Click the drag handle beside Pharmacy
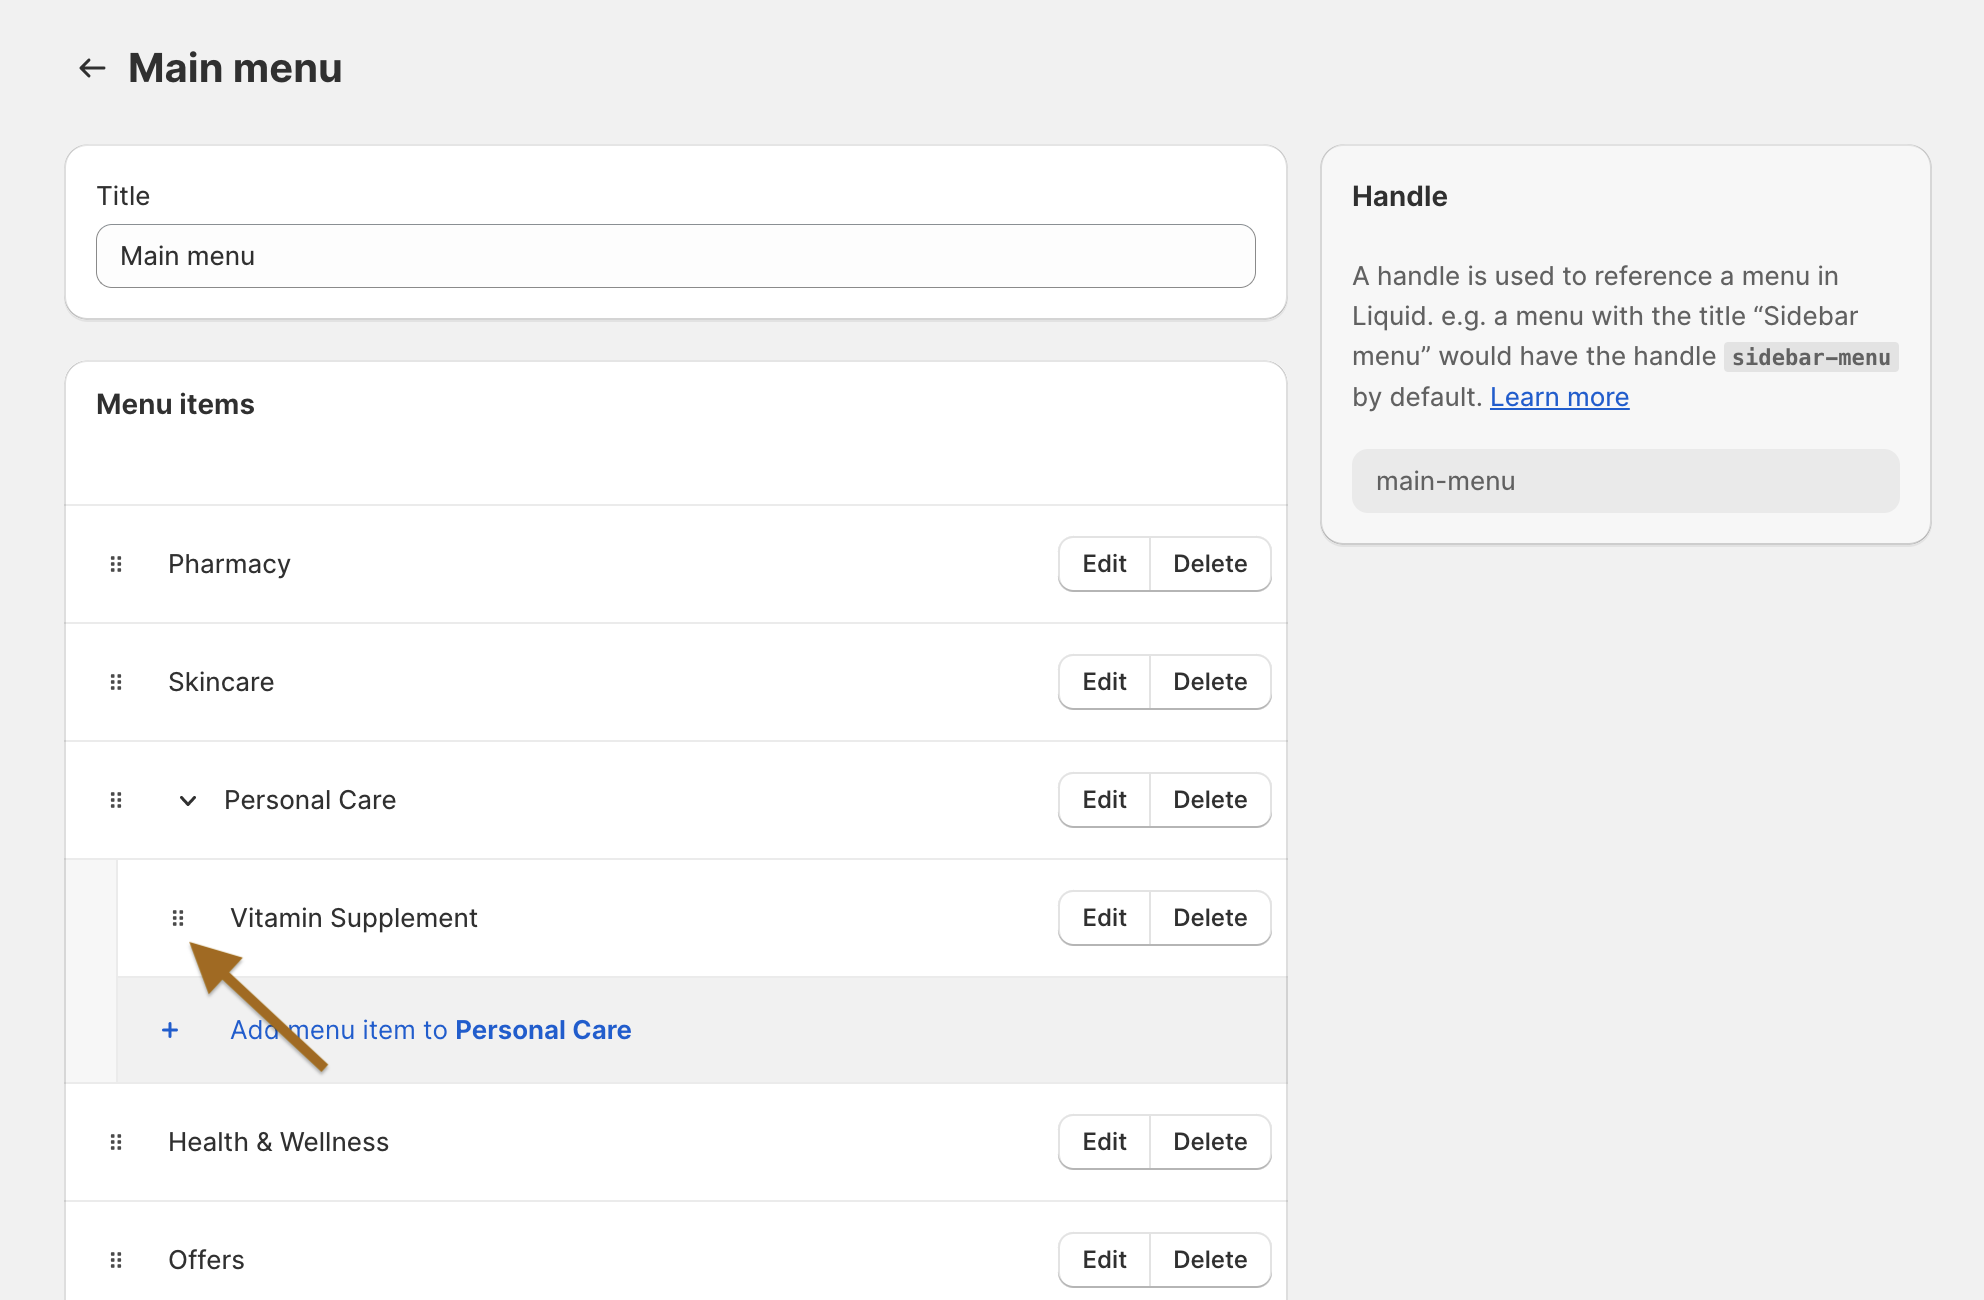This screenshot has width=1984, height=1300. (116, 564)
